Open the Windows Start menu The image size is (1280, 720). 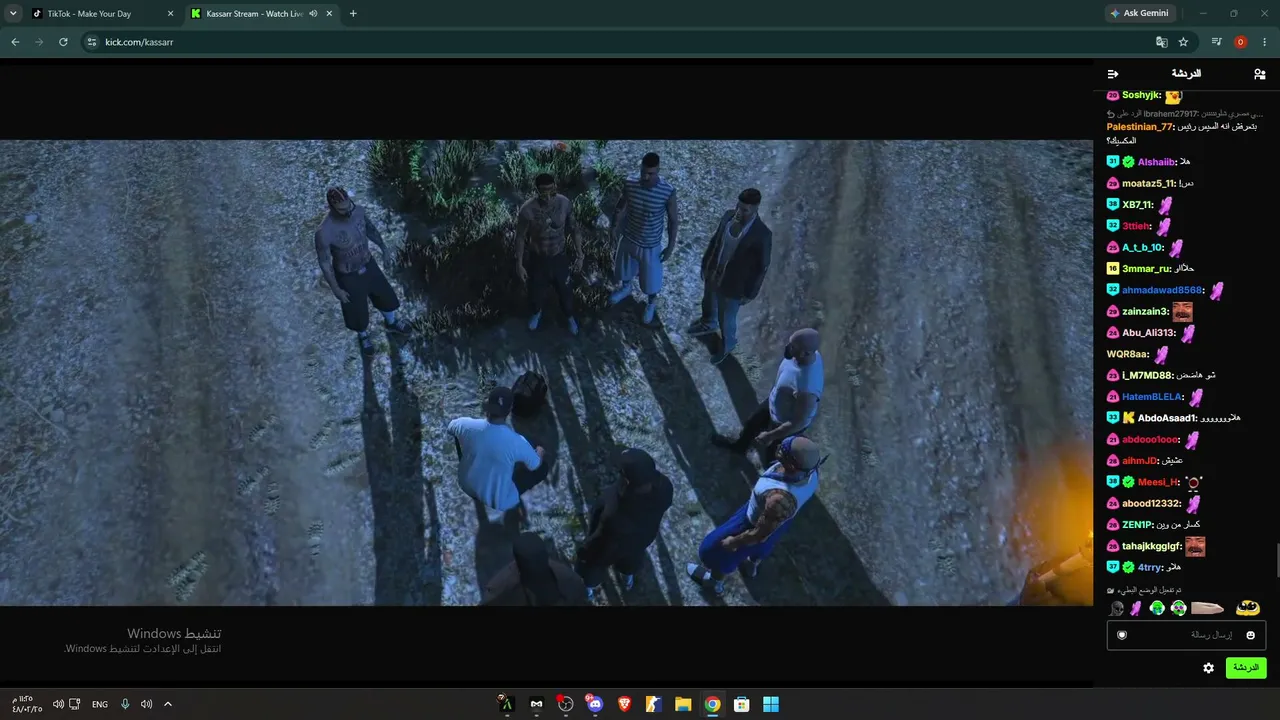point(771,704)
